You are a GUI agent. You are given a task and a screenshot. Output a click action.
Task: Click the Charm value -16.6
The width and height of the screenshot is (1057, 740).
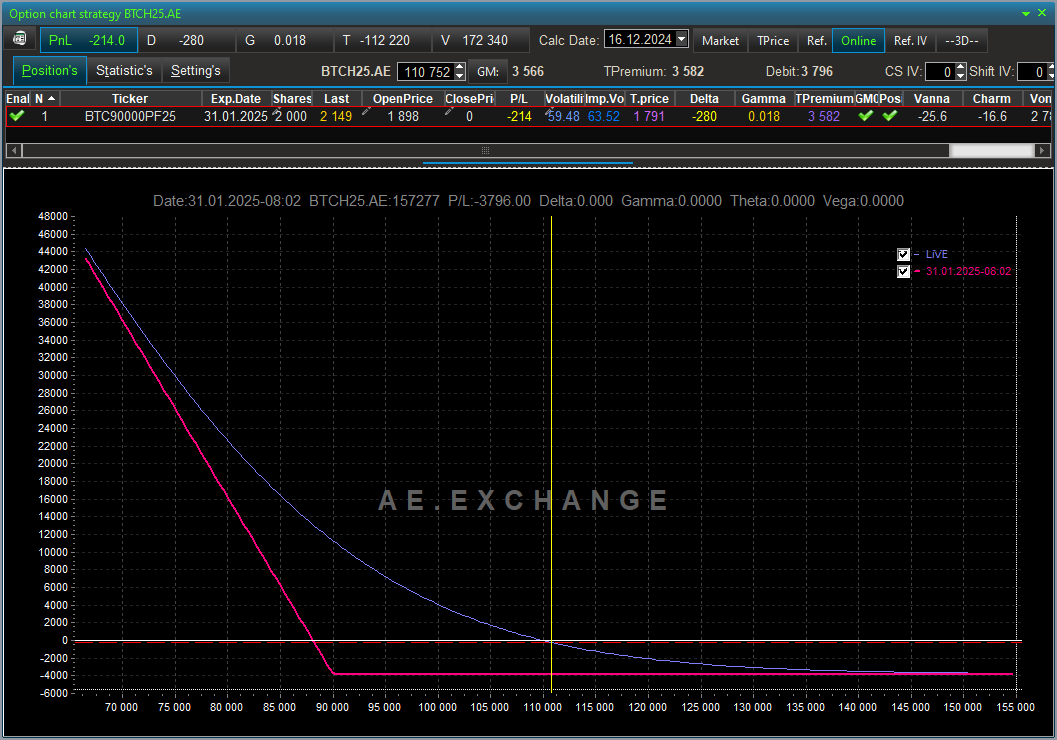992,116
